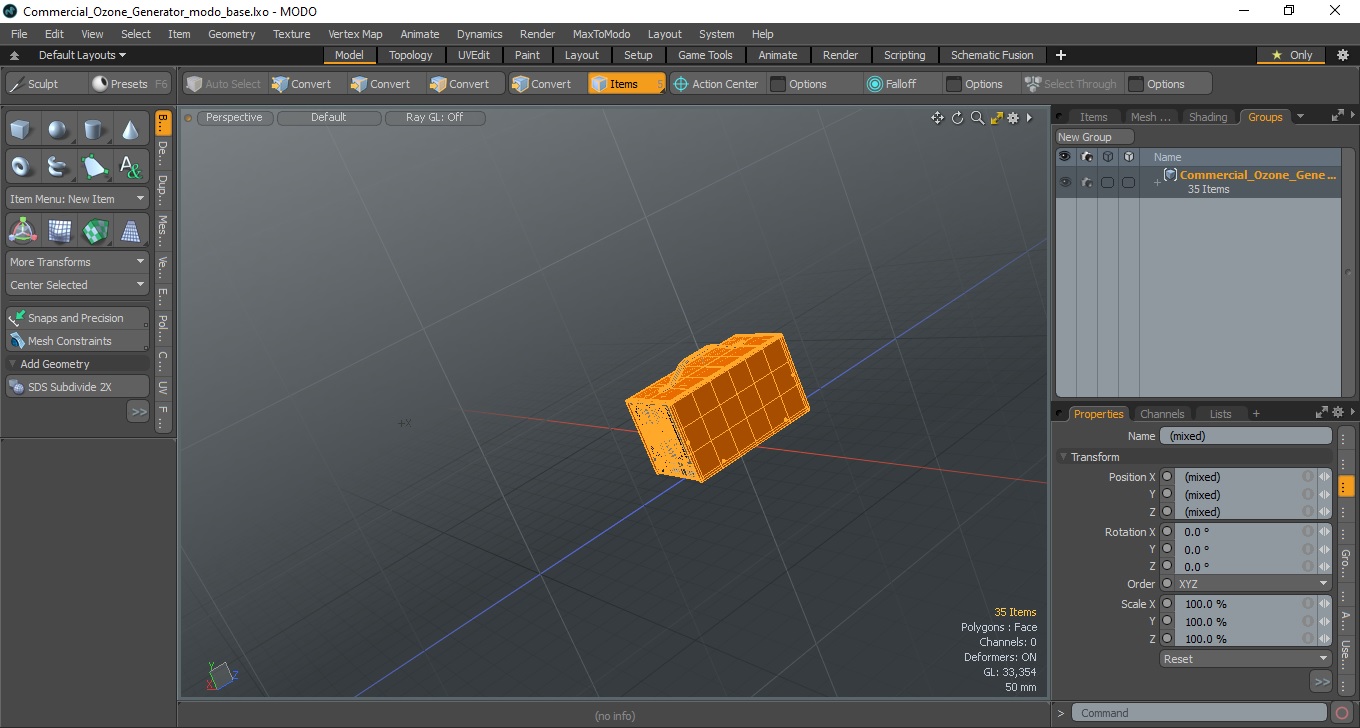
Task: Toggle the Order channel circle
Action: (1166, 584)
